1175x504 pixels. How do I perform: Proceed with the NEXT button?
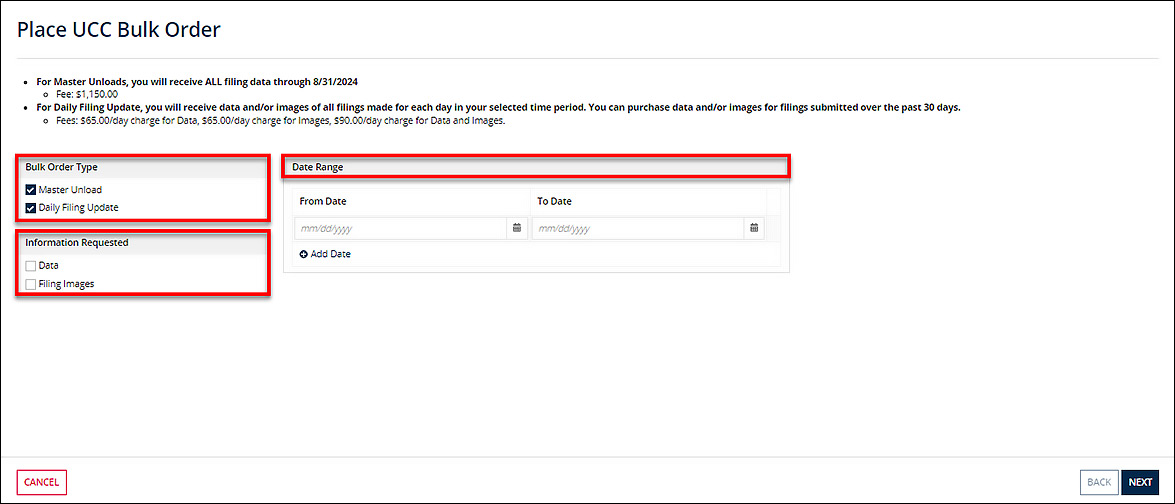click(1140, 482)
